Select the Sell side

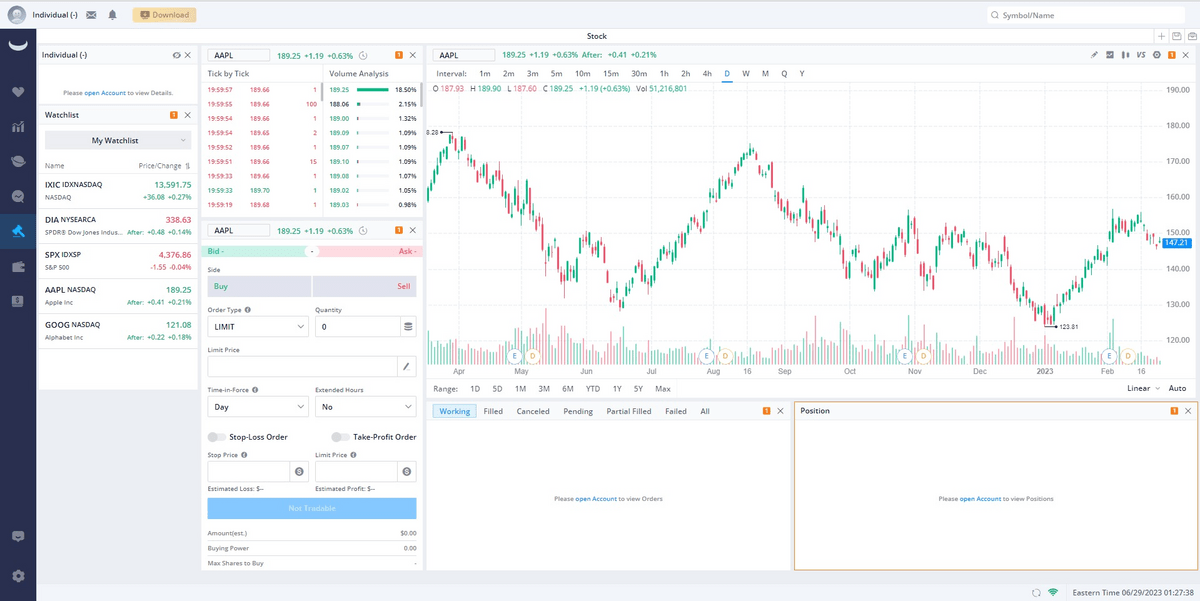click(365, 286)
